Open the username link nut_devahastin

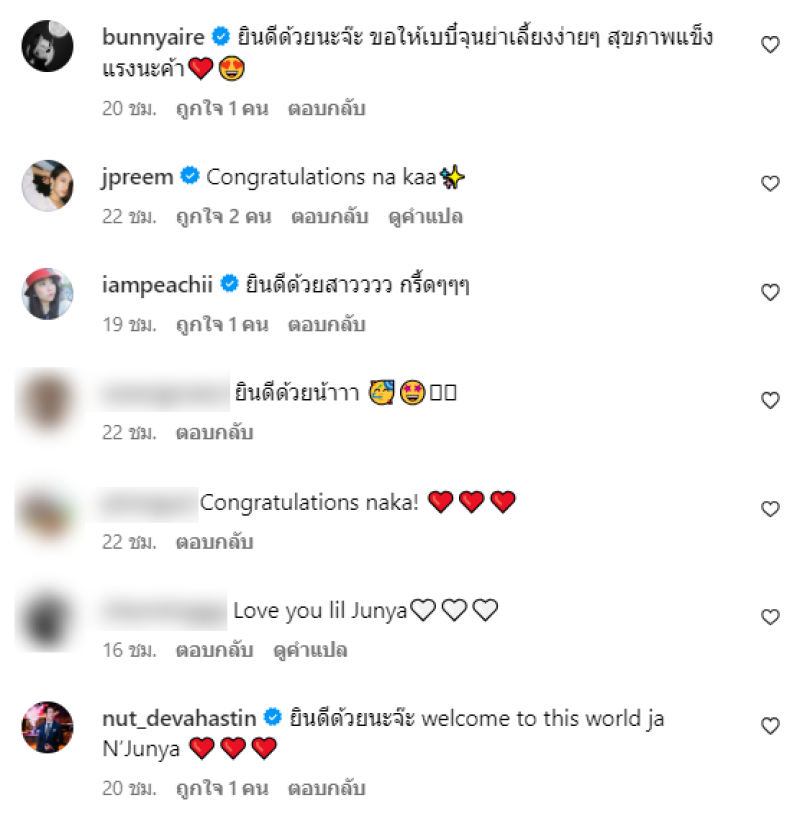[x=179, y=719]
